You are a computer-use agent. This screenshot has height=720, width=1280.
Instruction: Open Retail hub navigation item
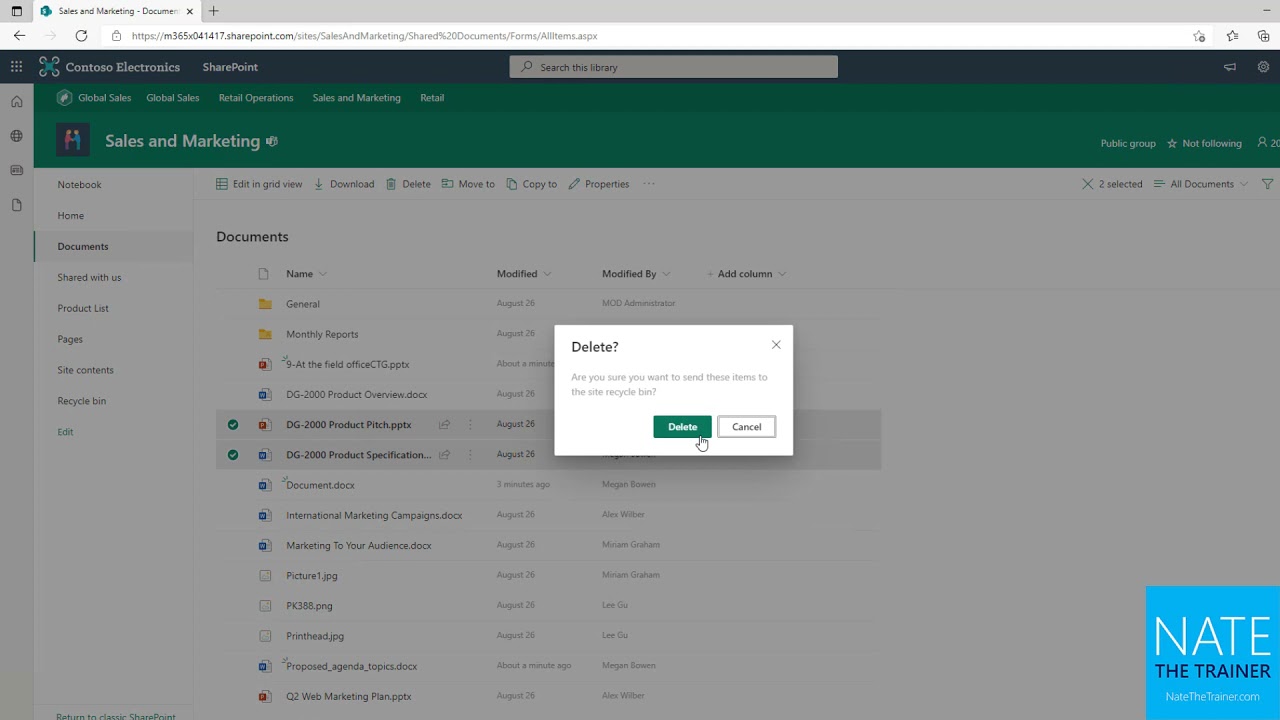432,98
